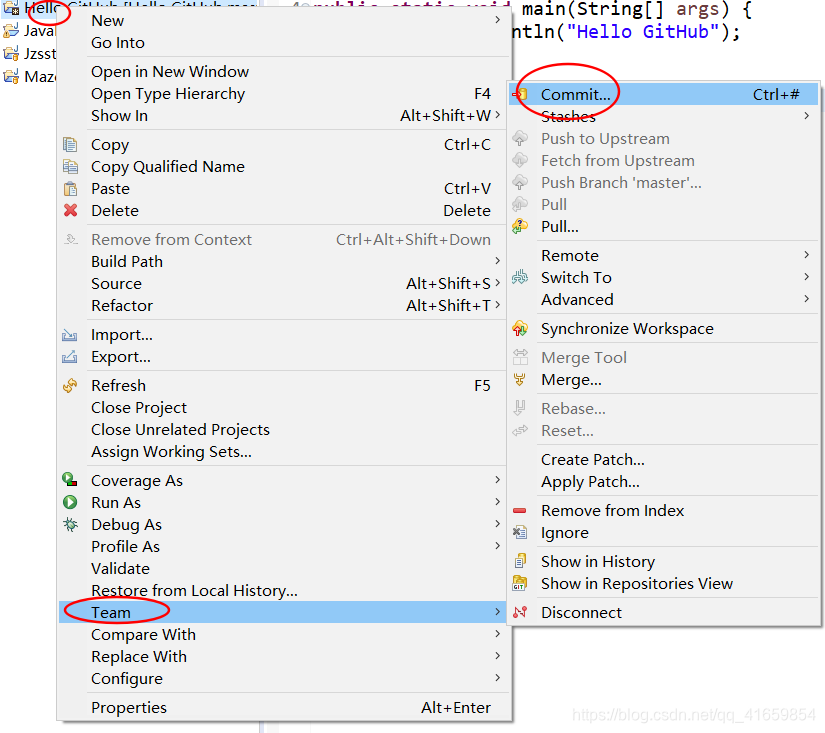Click the Commit icon in Team submenu
This screenshot has width=825, height=733.
(x=520, y=95)
